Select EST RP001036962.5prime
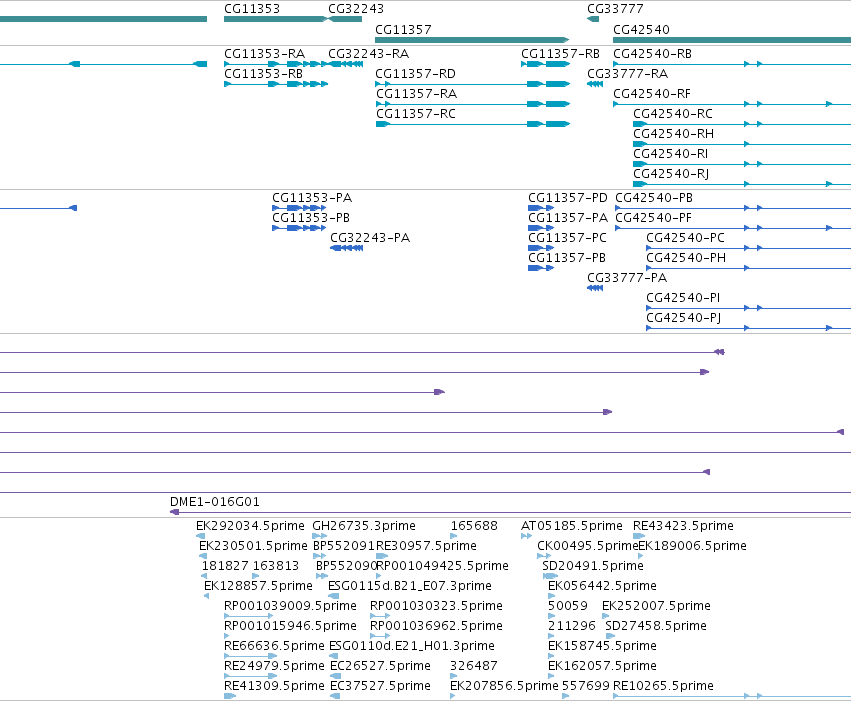 tap(436, 627)
